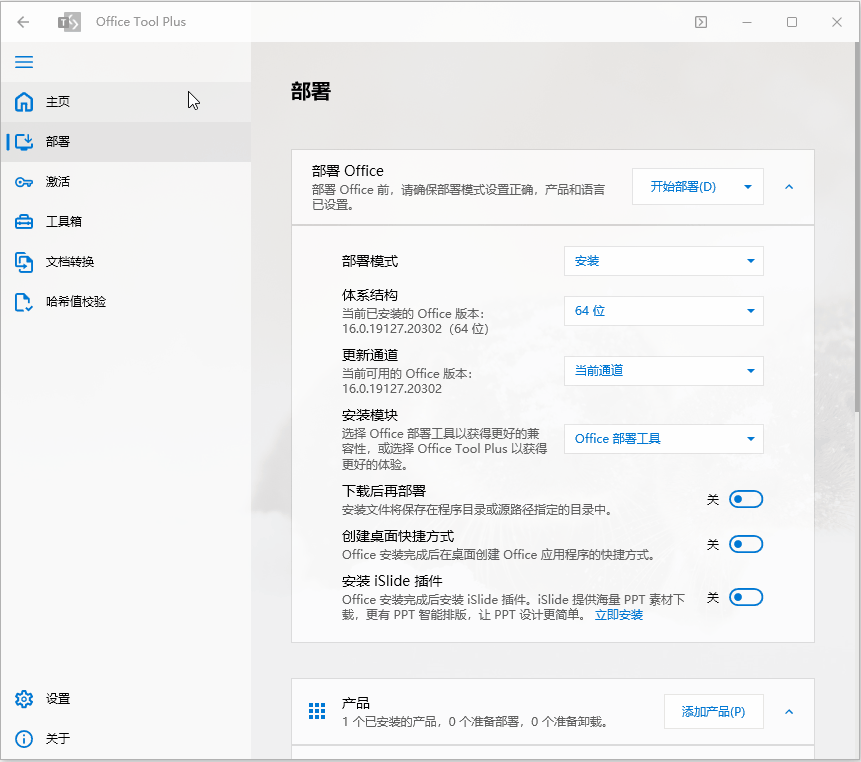Screen dimensions: 861x762
Task: Click the 添加产品(P) button
Action: [x=713, y=711]
